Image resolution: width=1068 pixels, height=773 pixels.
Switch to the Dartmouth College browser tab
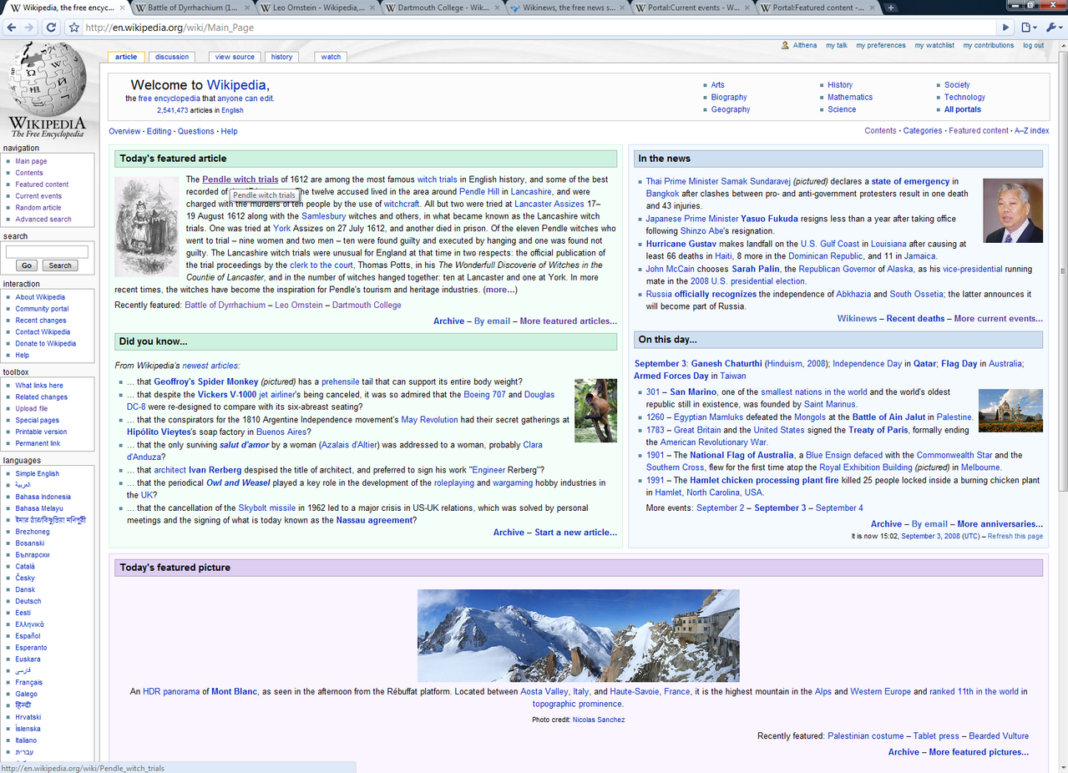[x=443, y=7]
